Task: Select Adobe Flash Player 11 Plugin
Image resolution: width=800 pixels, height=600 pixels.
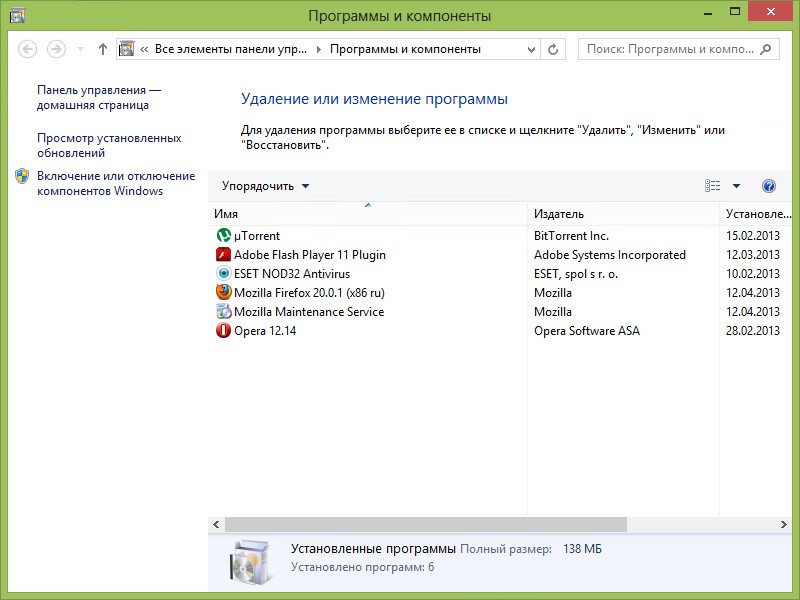Action: pyautogui.click(x=310, y=255)
